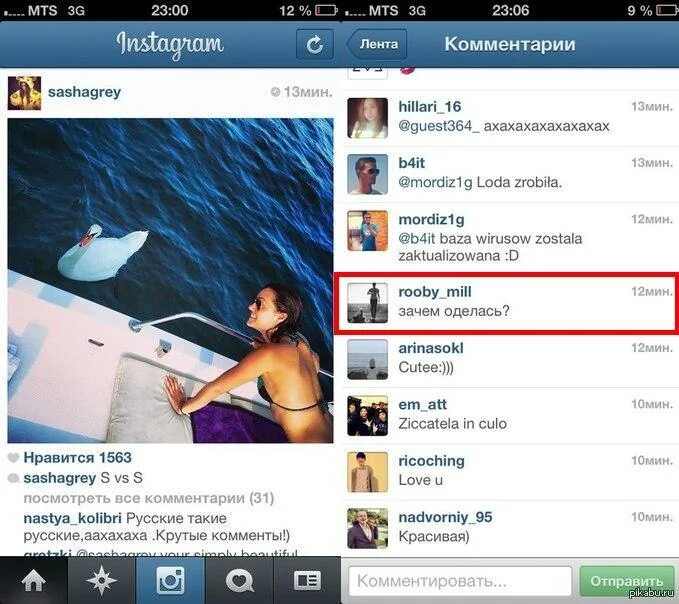
Task: Open the Explore compass star icon
Action: pos(102,580)
